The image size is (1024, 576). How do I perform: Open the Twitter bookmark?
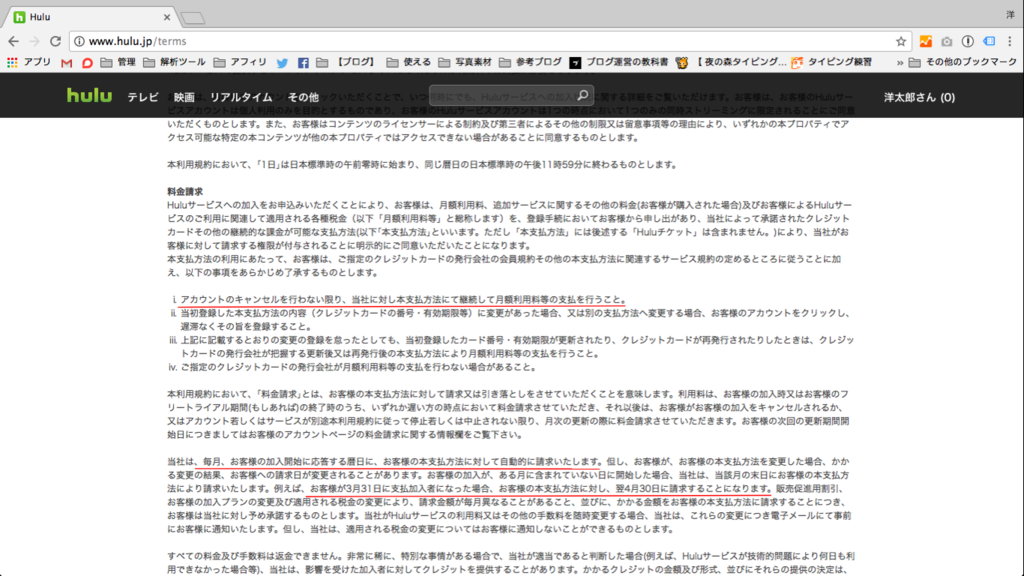[x=282, y=63]
